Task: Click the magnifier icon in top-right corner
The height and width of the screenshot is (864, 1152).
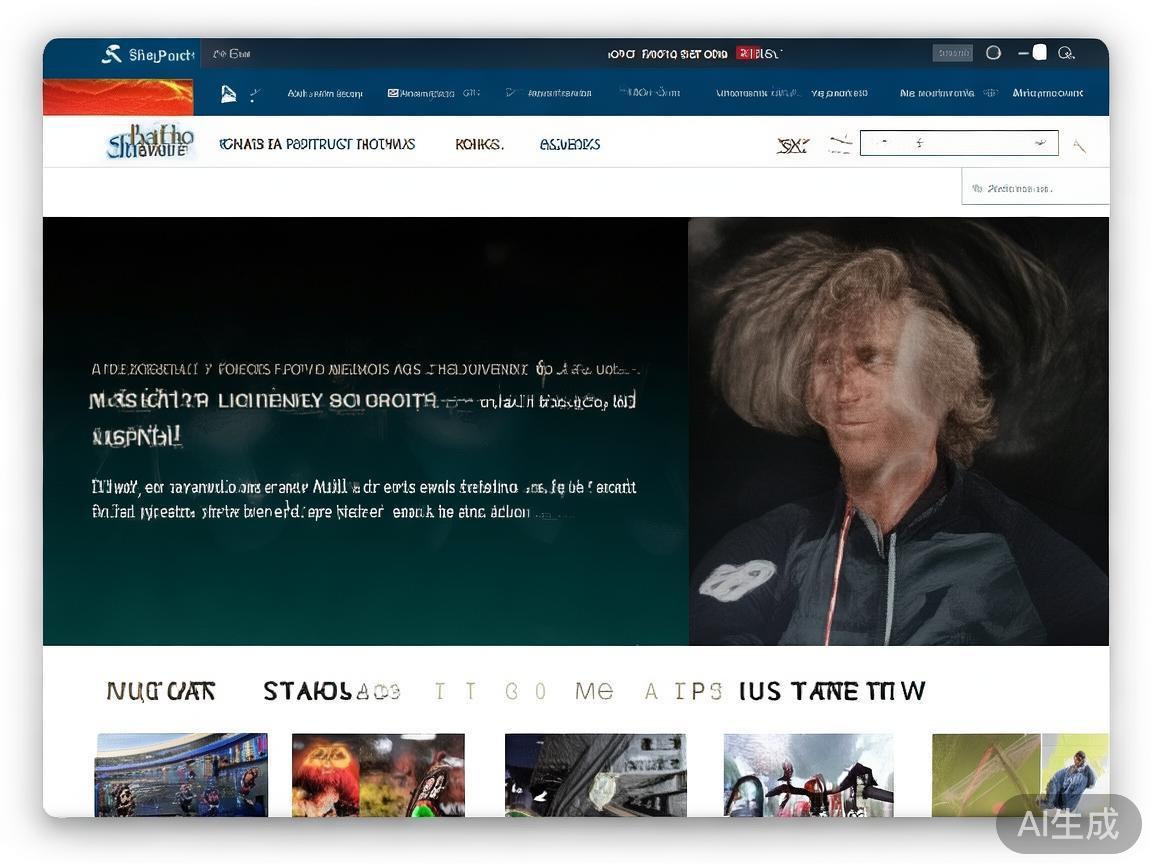Action: pyautogui.click(x=1066, y=53)
